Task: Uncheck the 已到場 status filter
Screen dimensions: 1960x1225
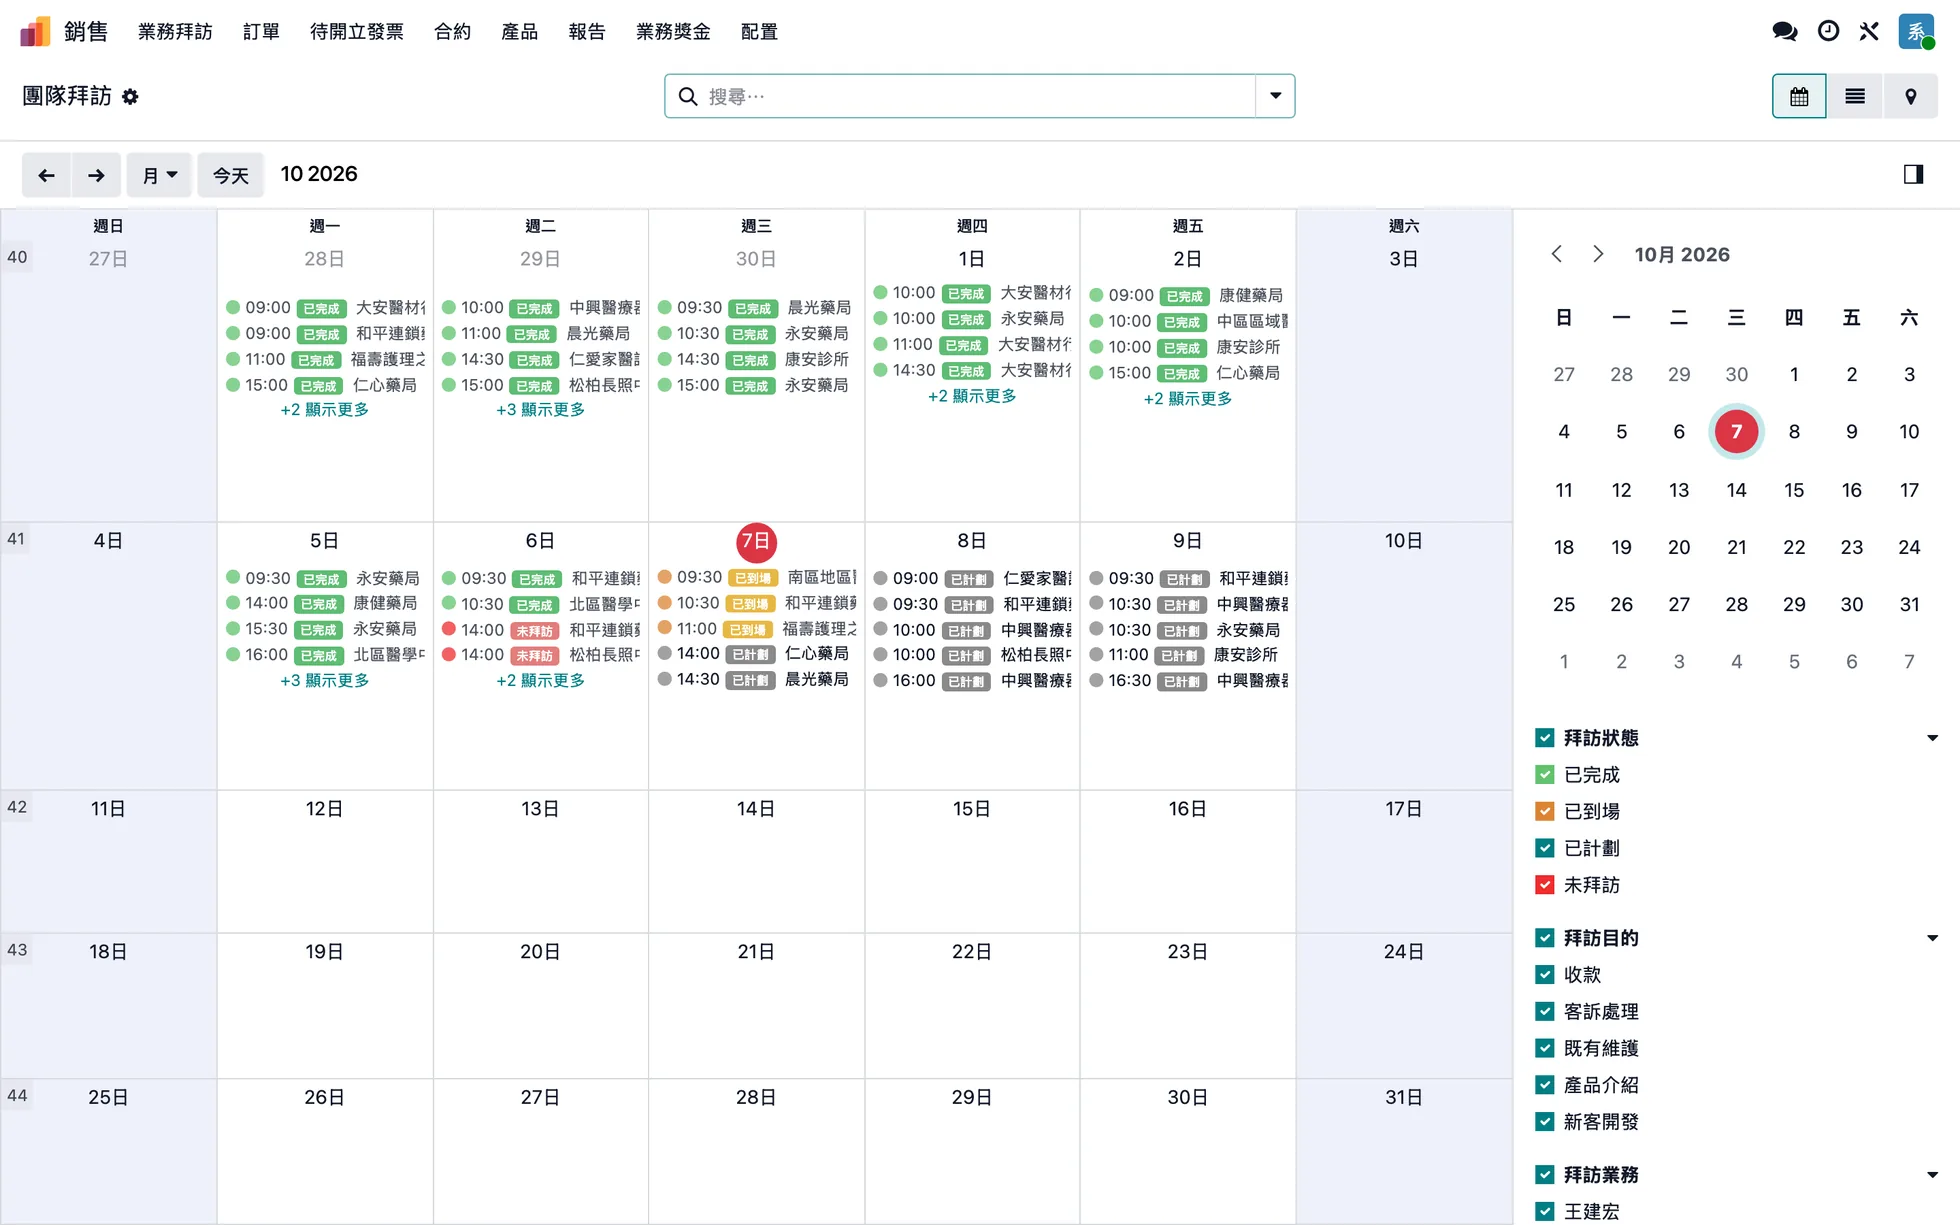Action: tap(1545, 812)
